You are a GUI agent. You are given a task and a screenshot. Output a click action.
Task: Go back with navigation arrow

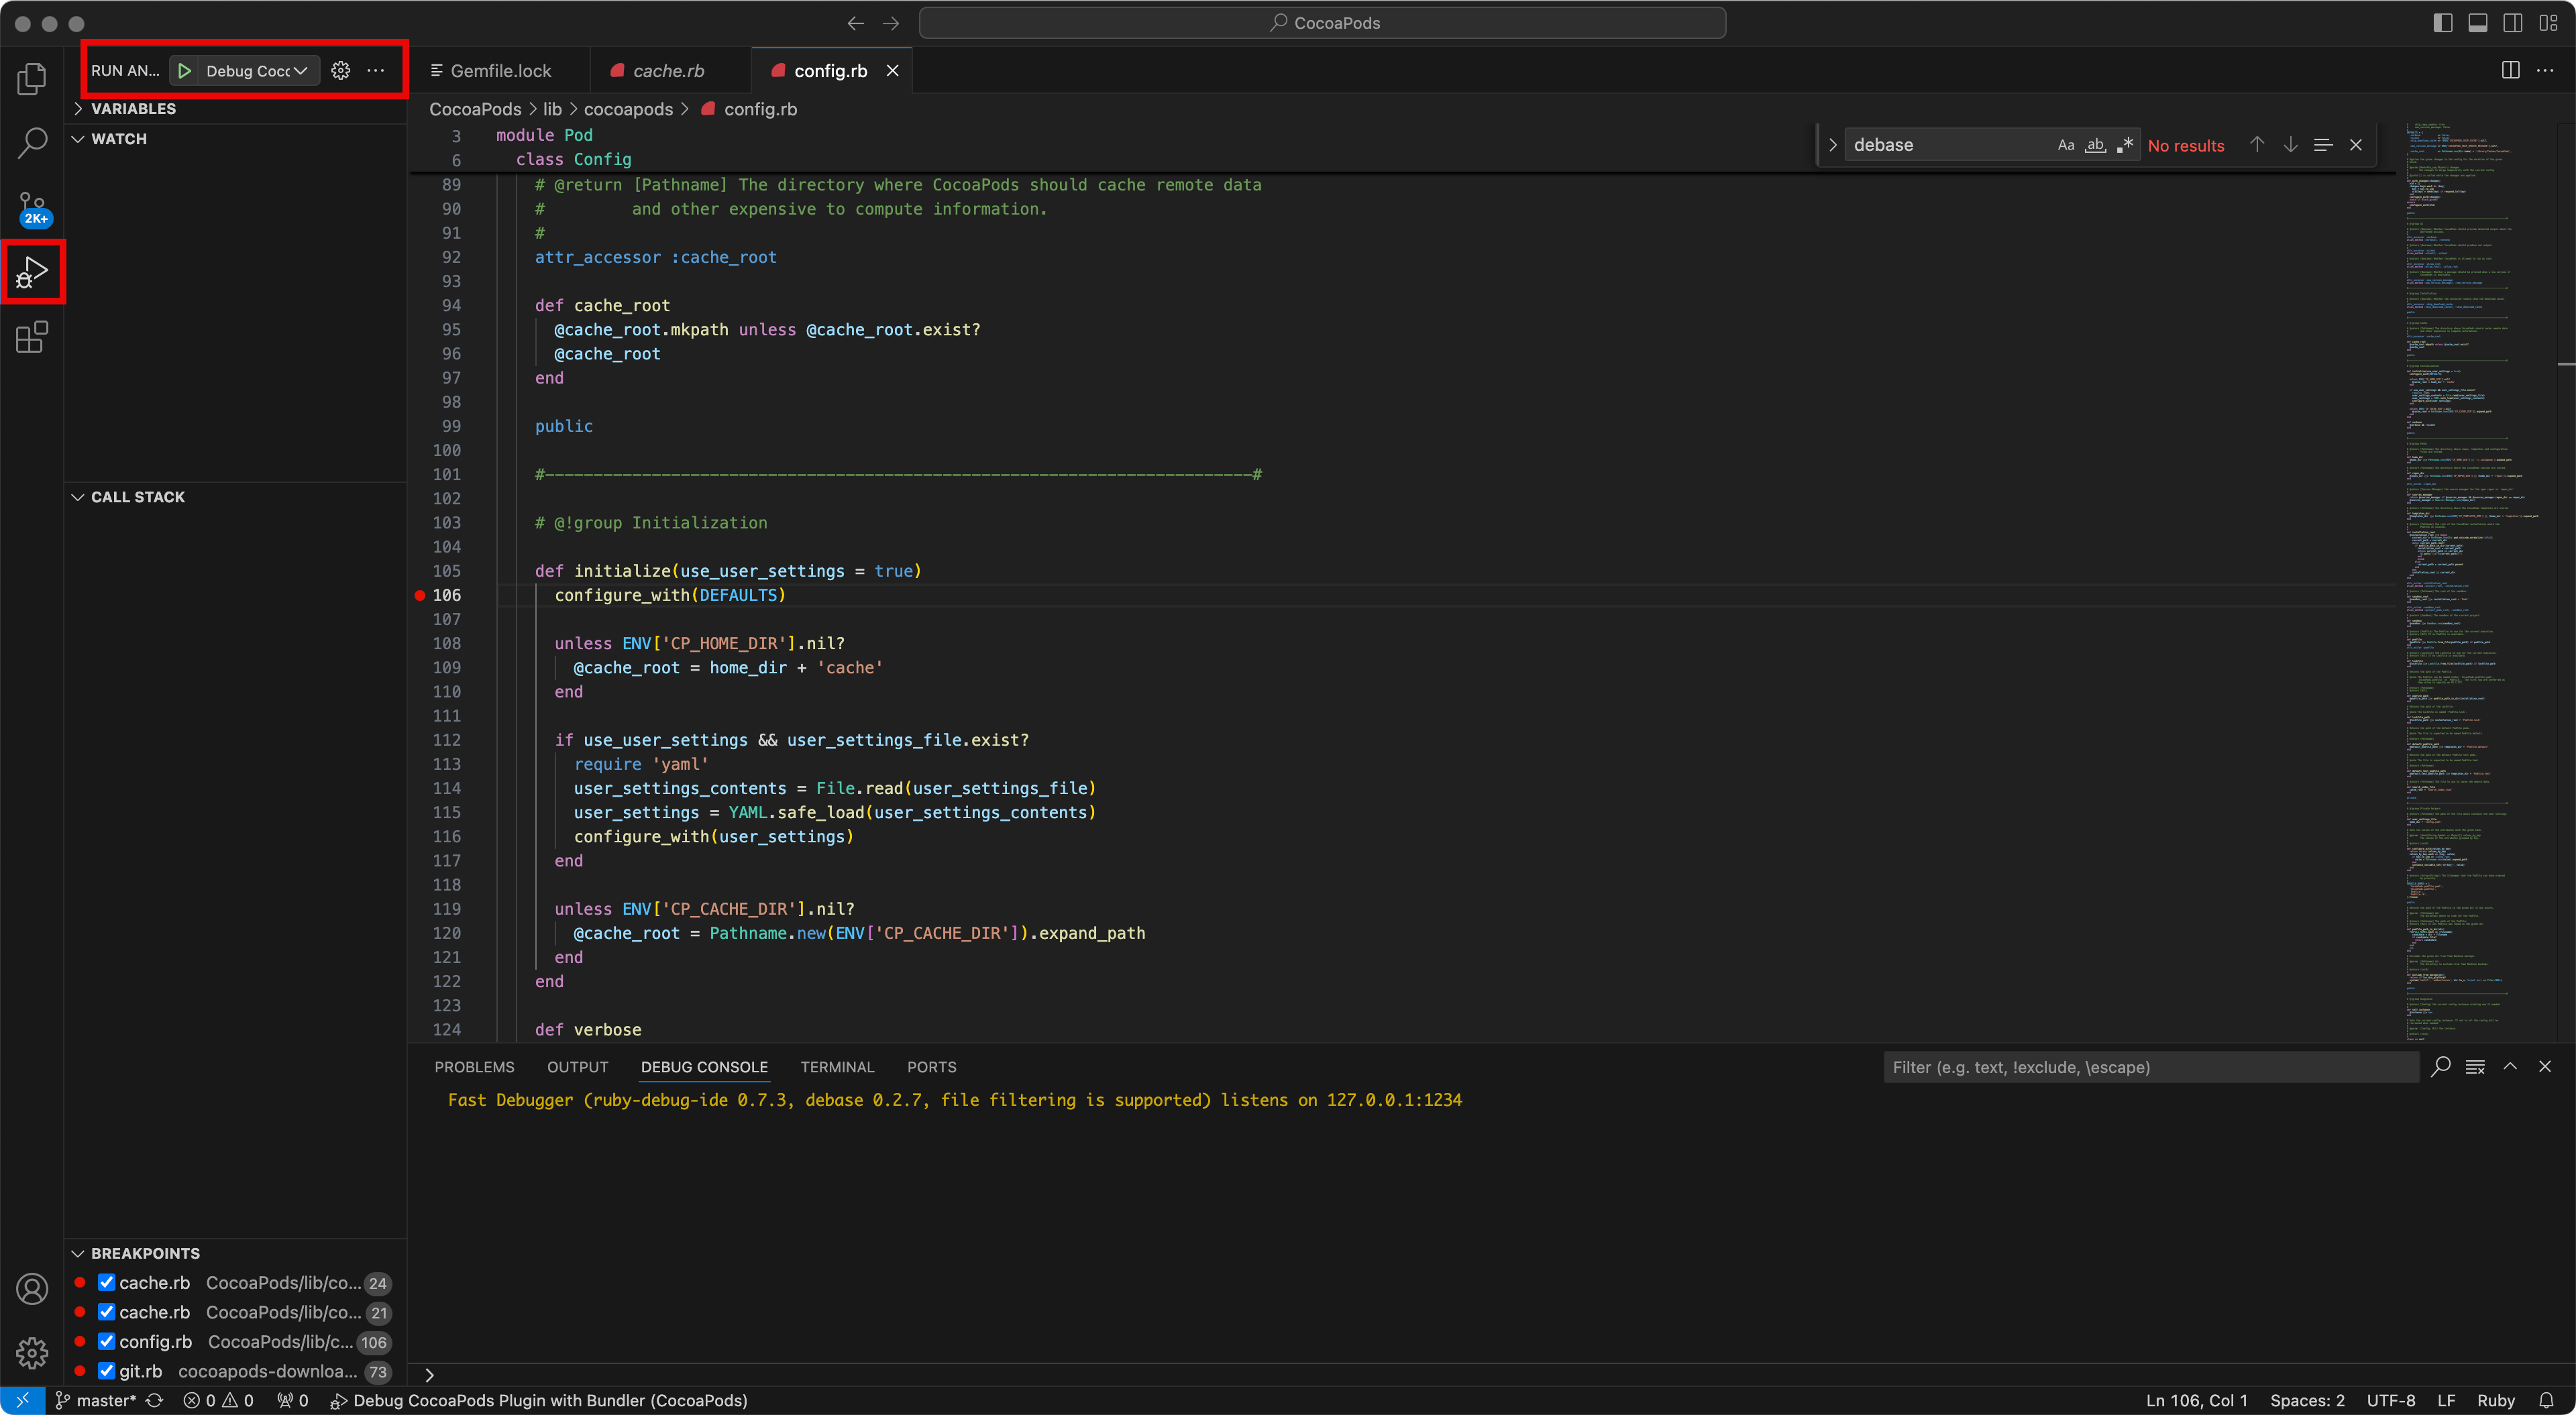point(855,23)
